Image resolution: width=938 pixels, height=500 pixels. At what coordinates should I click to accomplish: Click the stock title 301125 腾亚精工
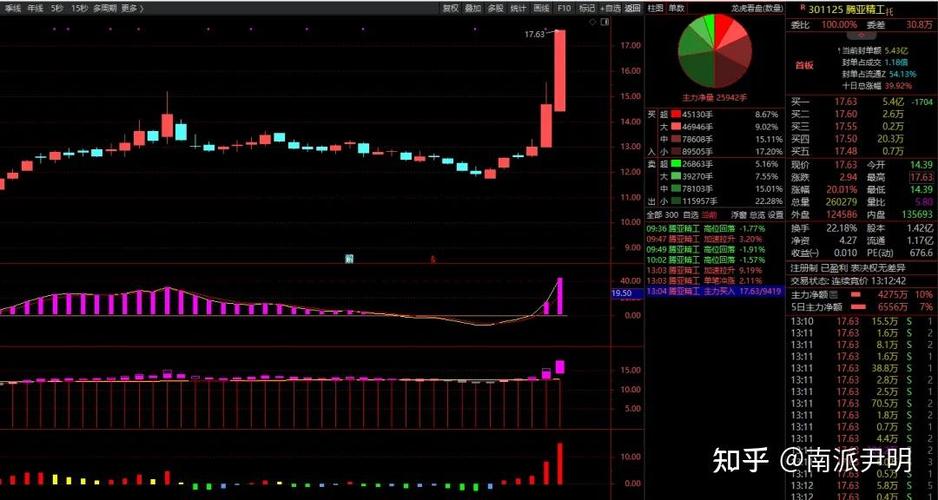[846, 9]
